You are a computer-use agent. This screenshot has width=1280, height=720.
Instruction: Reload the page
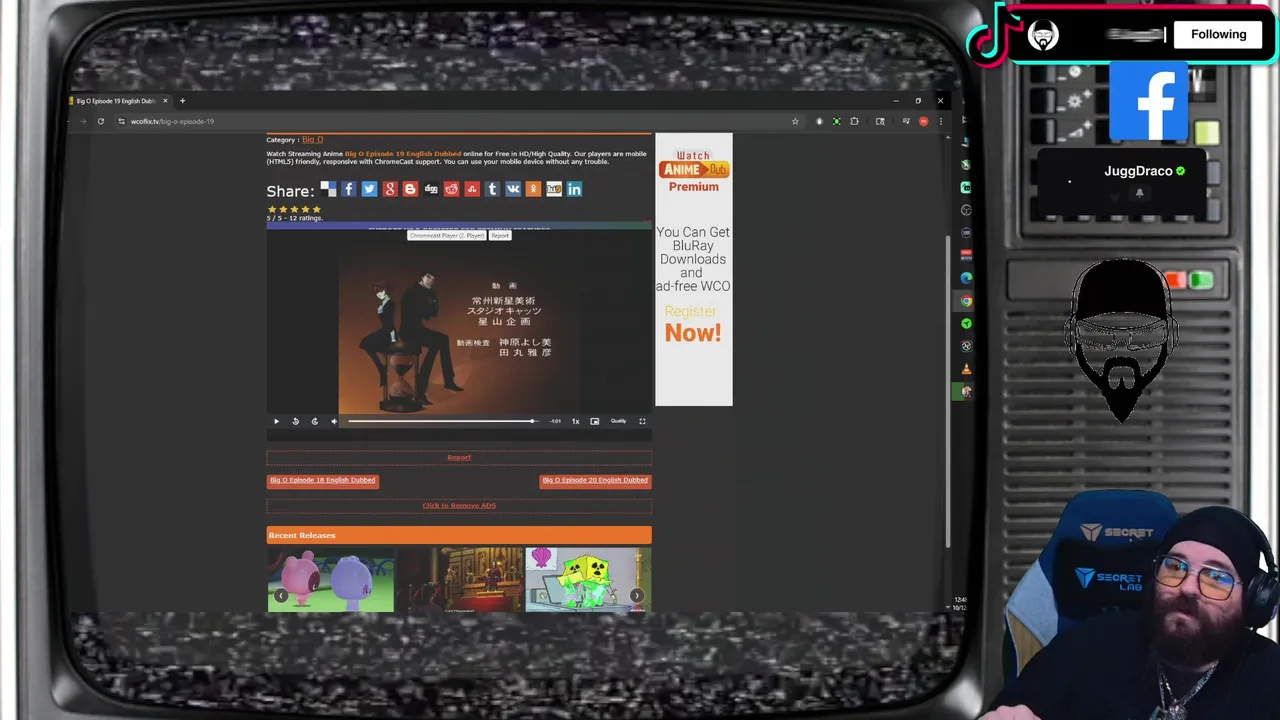click(x=100, y=121)
